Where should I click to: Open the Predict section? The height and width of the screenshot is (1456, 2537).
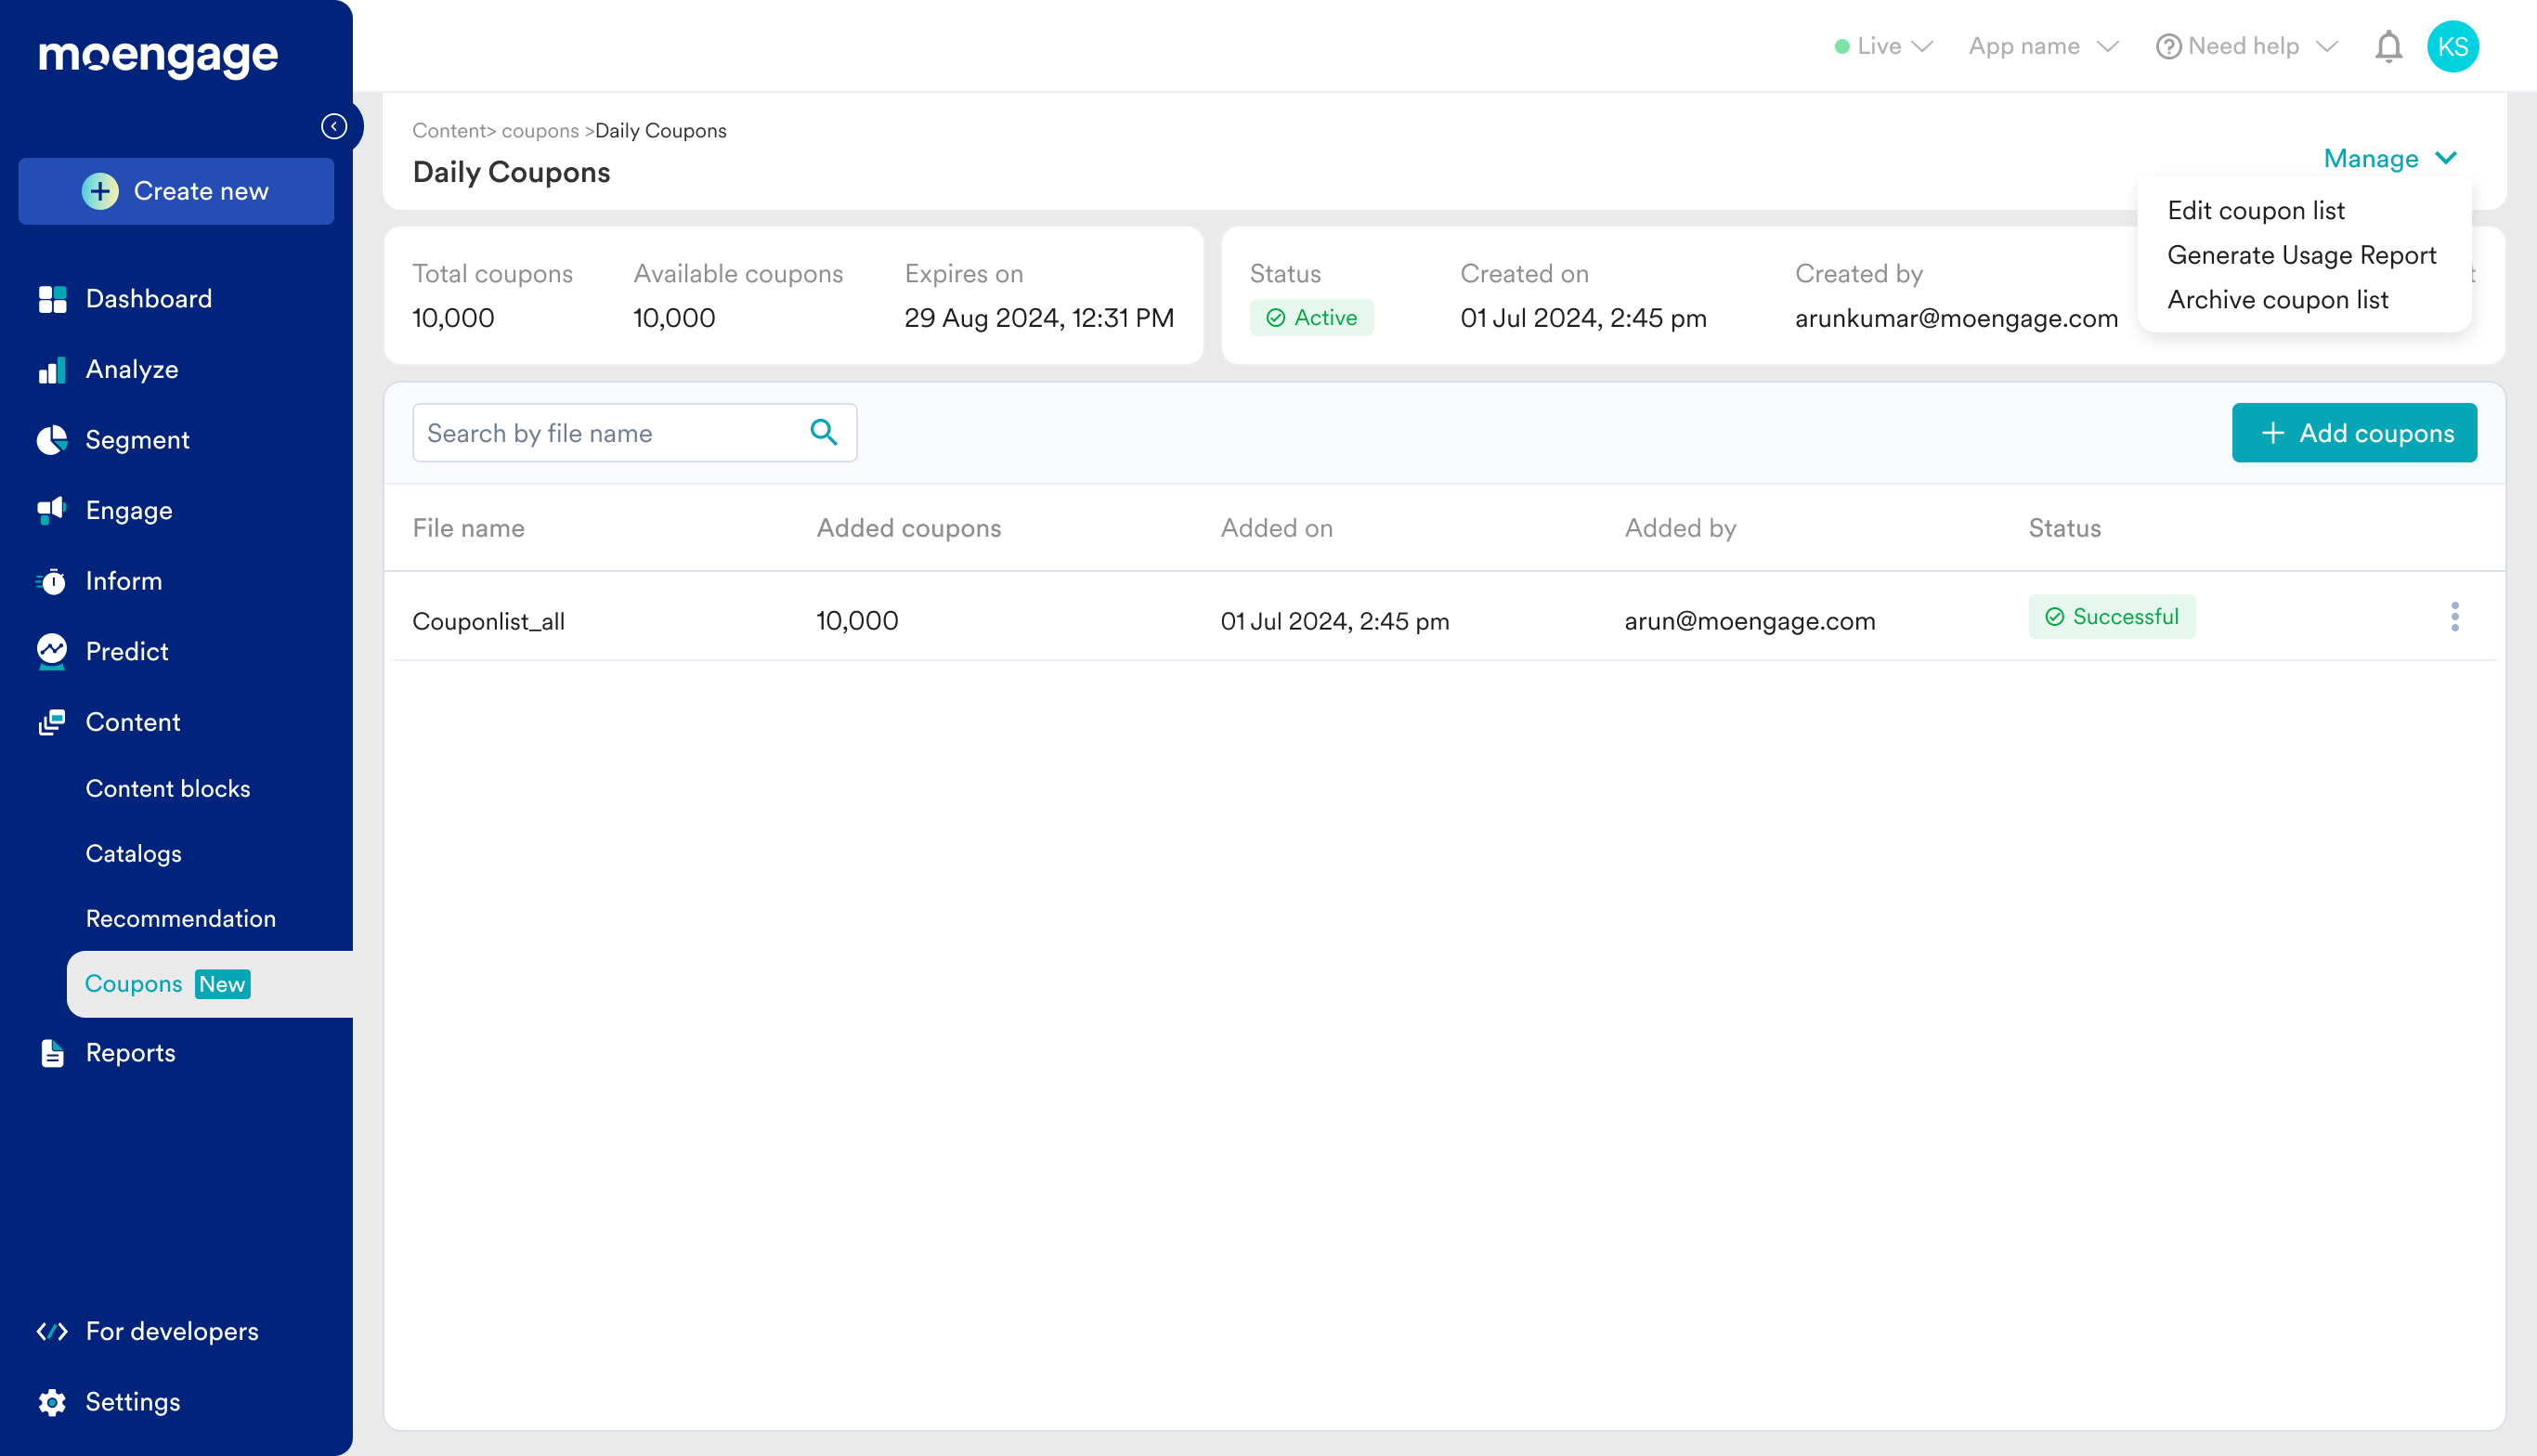(x=126, y=651)
